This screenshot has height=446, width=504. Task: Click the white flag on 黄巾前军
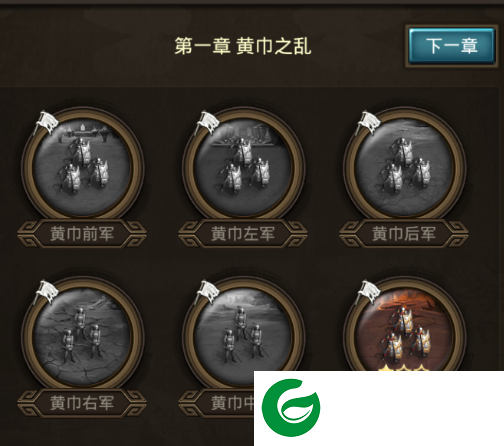point(46,123)
